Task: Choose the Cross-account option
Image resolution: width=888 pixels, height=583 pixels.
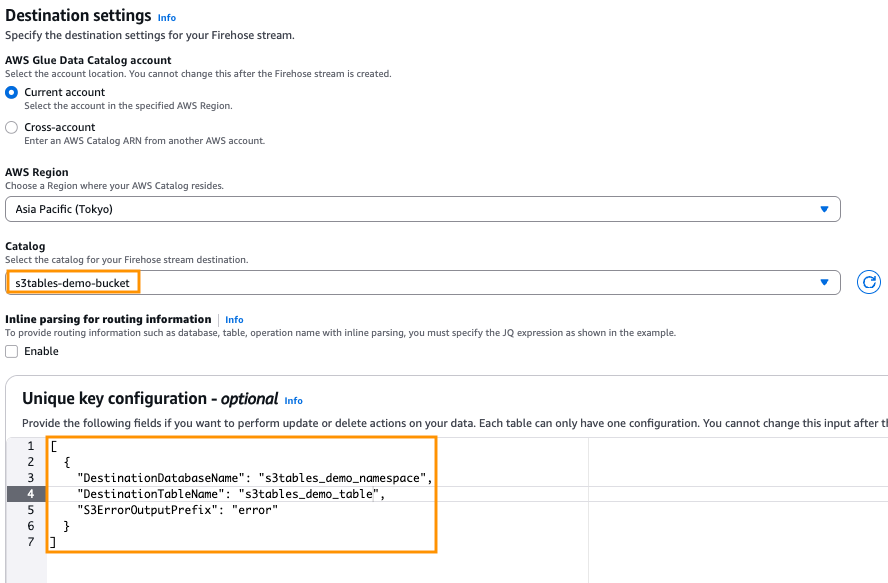Action: point(9,127)
